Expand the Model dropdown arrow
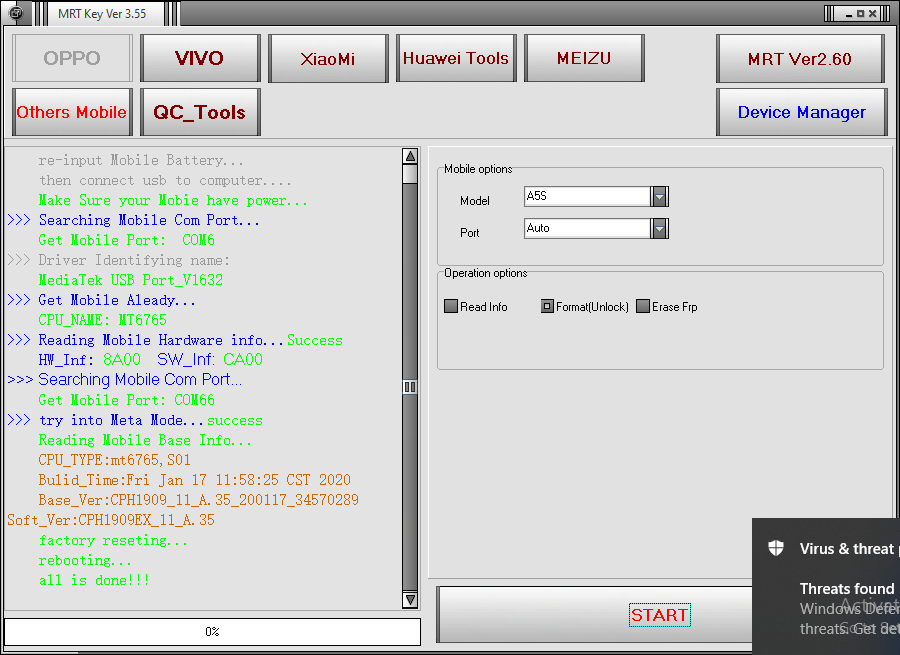 [x=659, y=197]
